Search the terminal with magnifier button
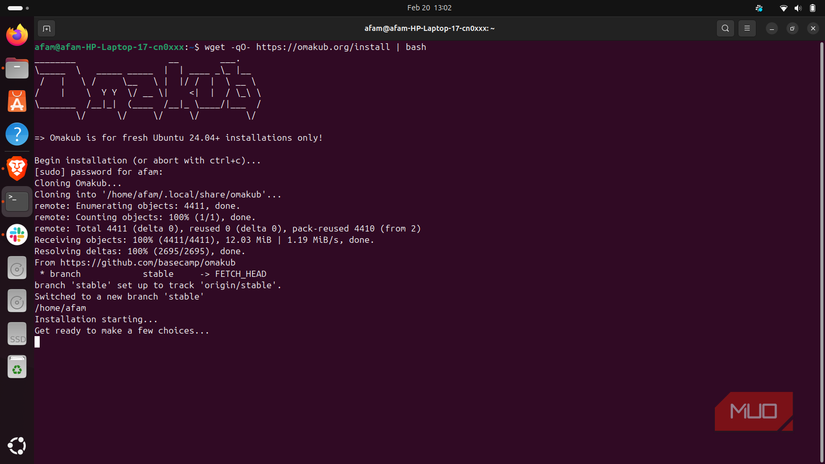Image resolution: width=825 pixels, height=464 pixels. click(725, 28)
